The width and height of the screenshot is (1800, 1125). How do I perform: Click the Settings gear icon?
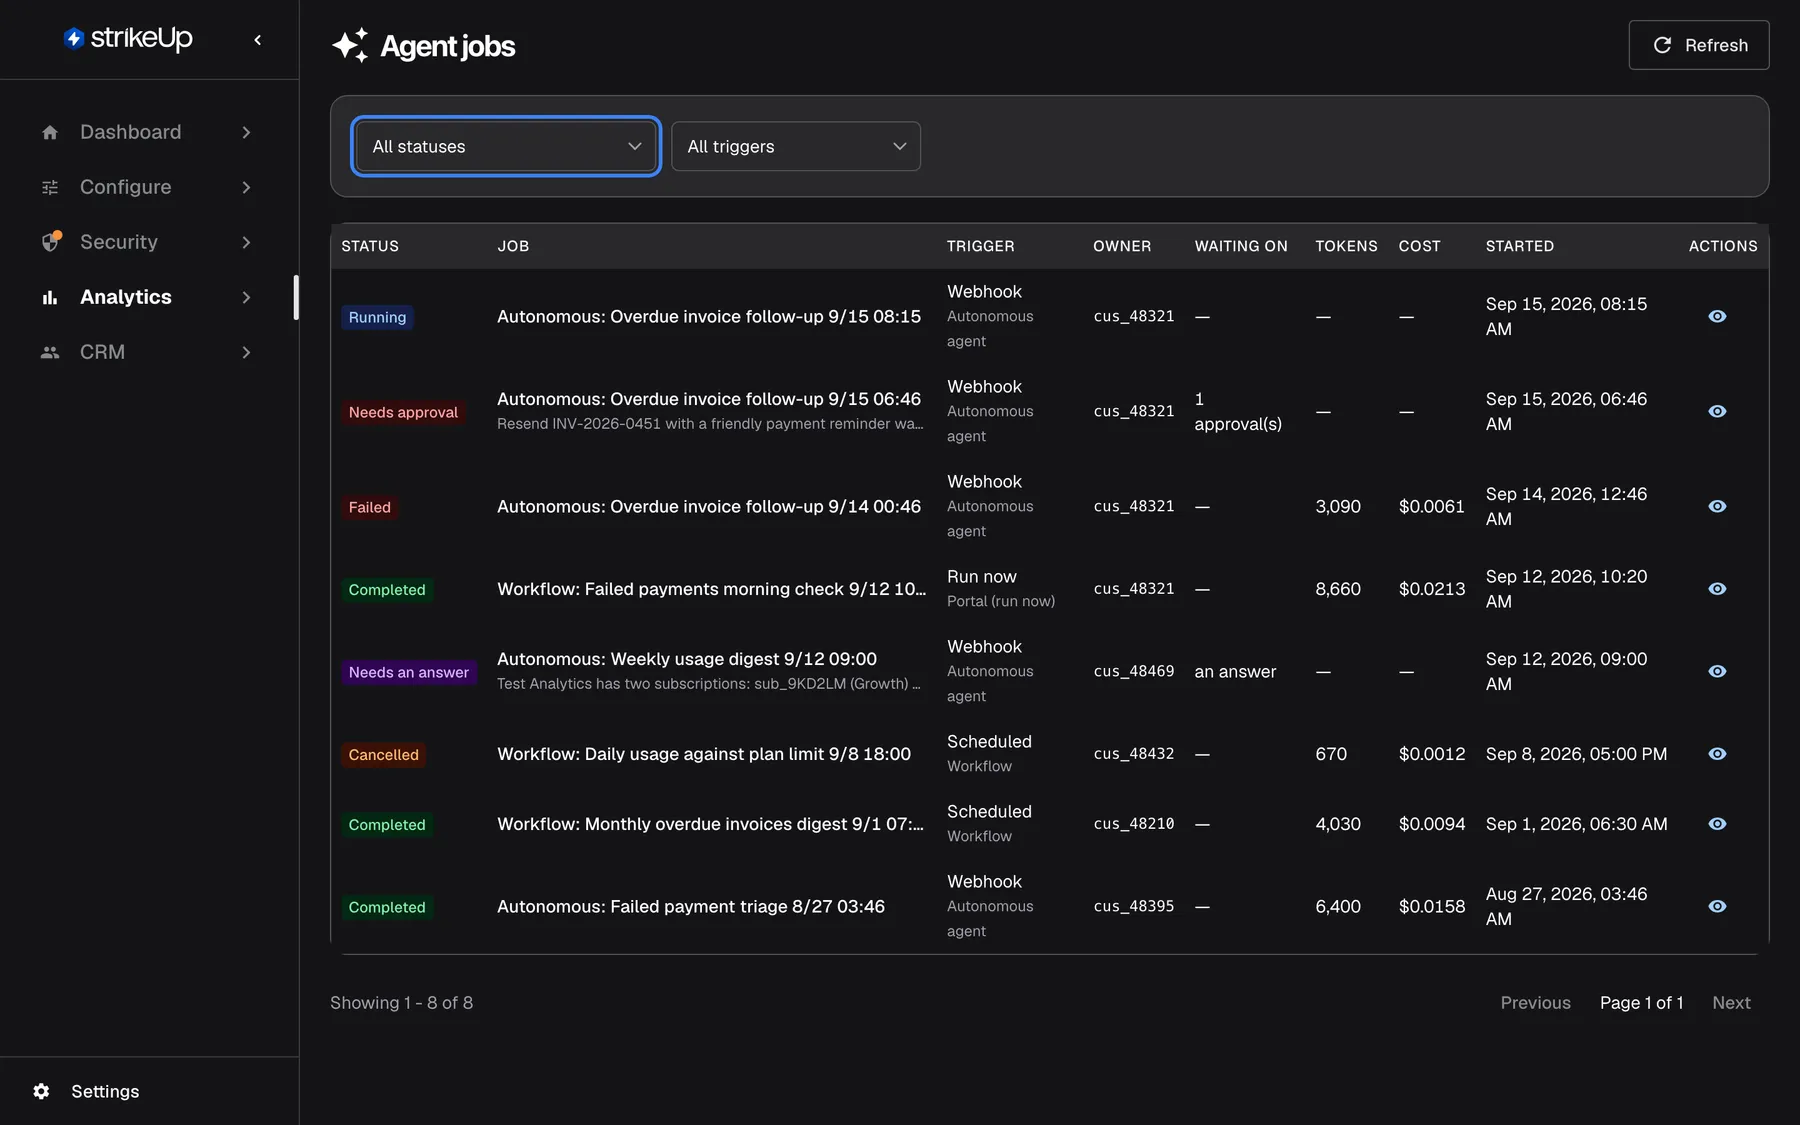click(x=41, y=1091)
